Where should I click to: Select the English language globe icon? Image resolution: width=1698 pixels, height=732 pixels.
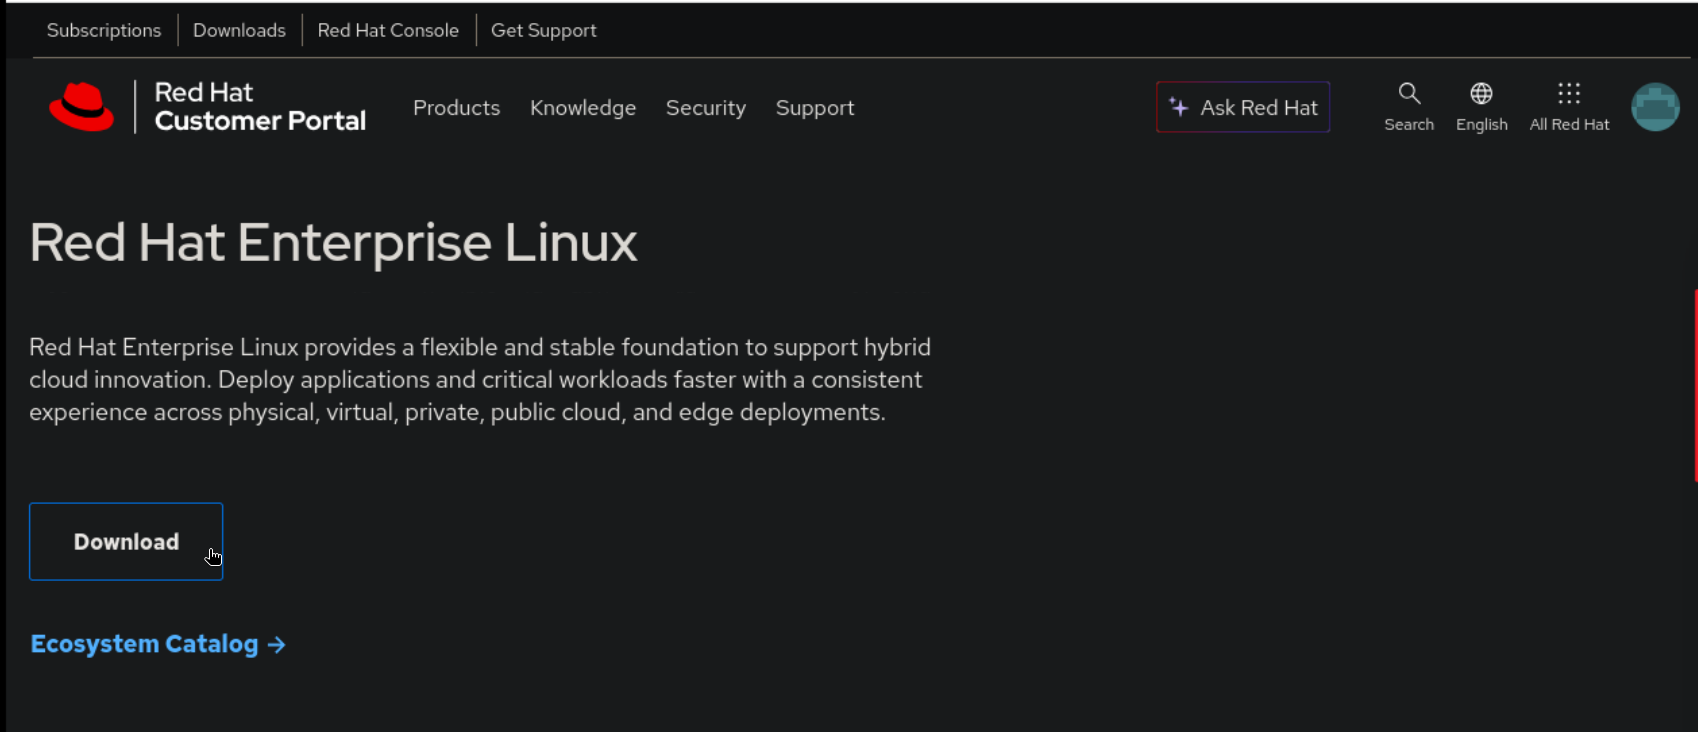click(1481, 94)
